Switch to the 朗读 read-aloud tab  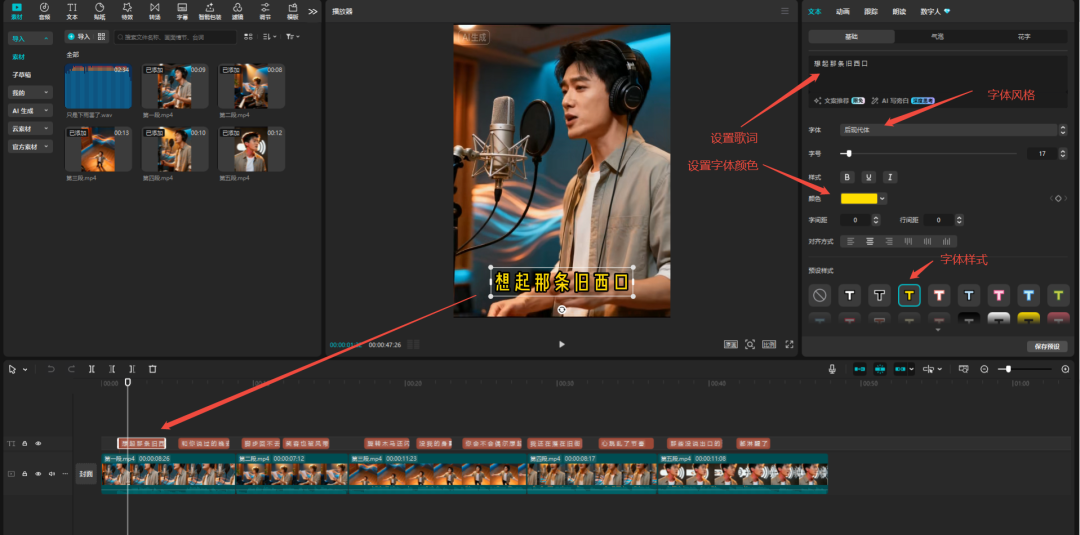899,11
